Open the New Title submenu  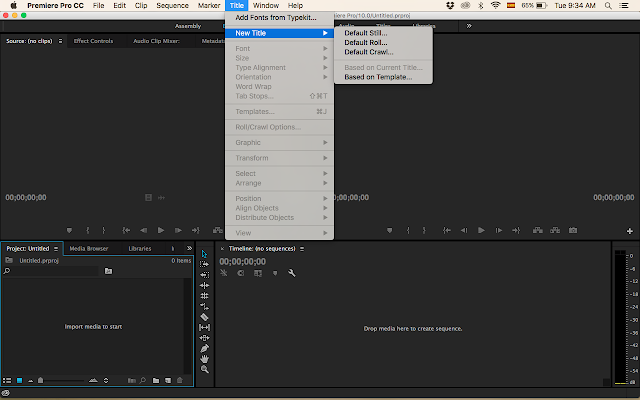[280, 33]
